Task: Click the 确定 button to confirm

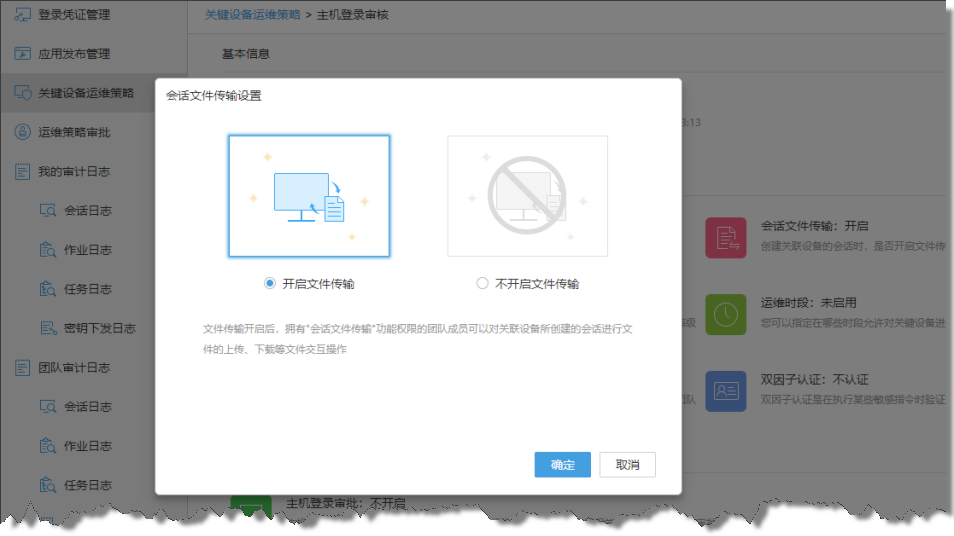Action: coord(563,465)
